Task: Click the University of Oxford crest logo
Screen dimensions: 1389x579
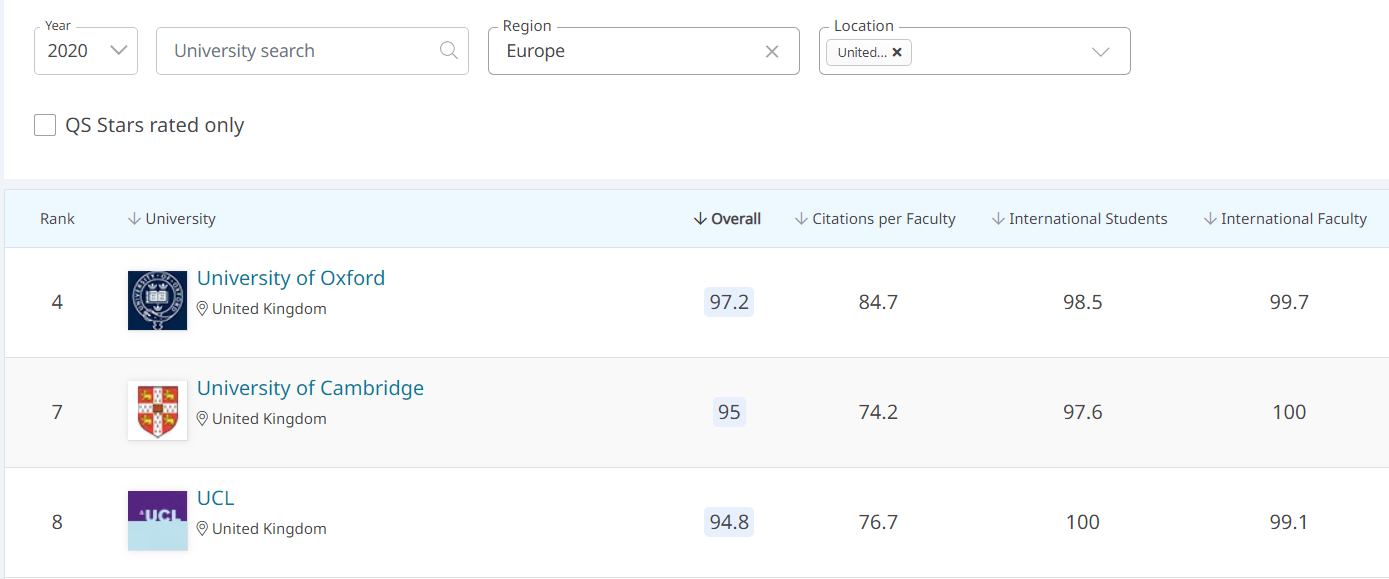Action: (158, 301)
